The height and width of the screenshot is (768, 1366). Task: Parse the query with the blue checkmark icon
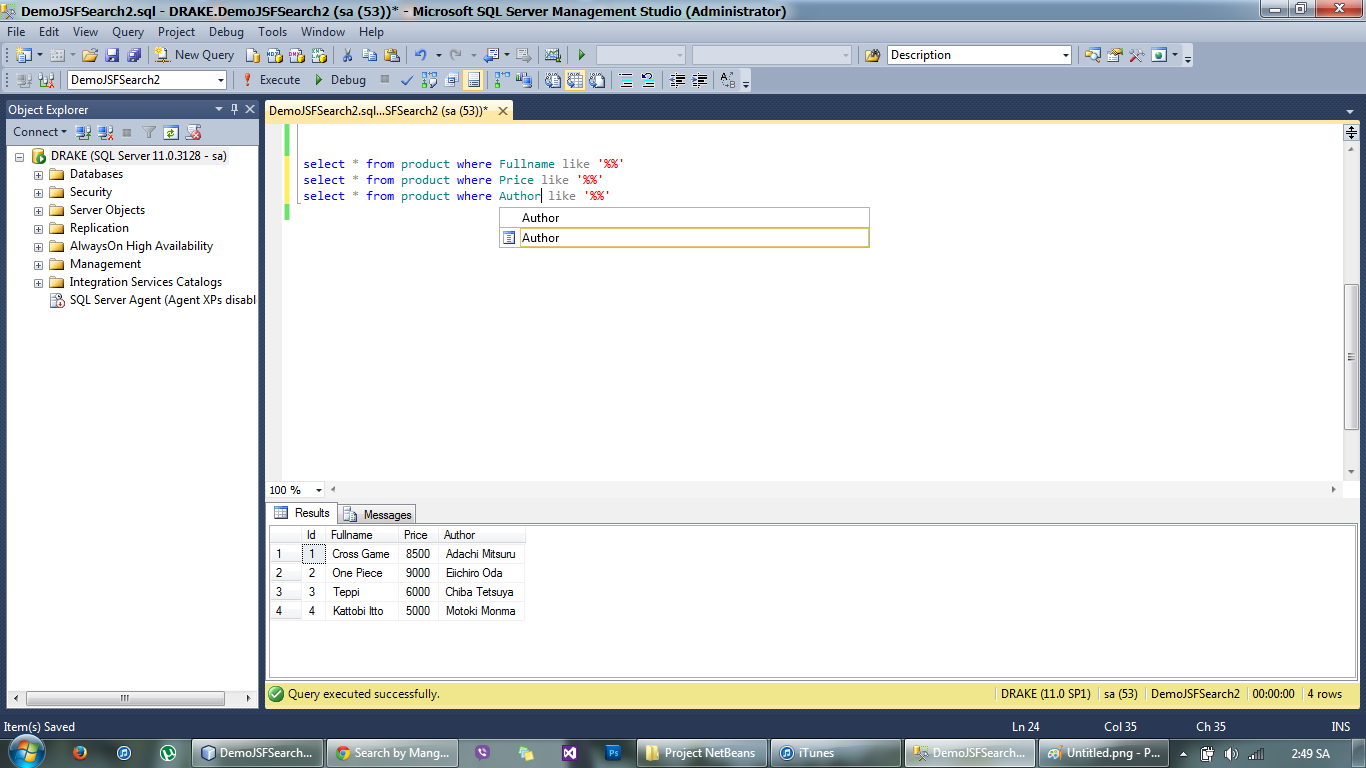[407, 80]
